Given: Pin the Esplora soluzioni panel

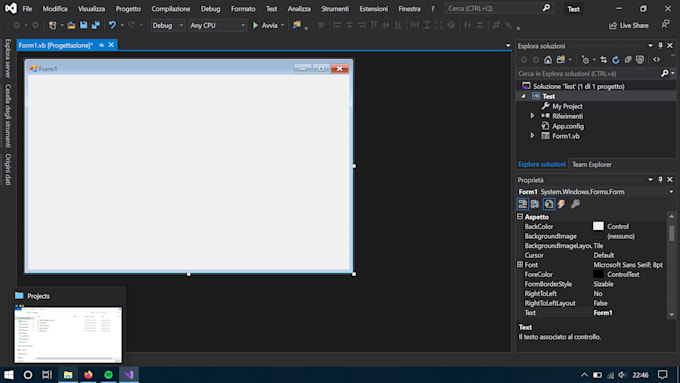Looking at the screenshot, I should point(660,46).
